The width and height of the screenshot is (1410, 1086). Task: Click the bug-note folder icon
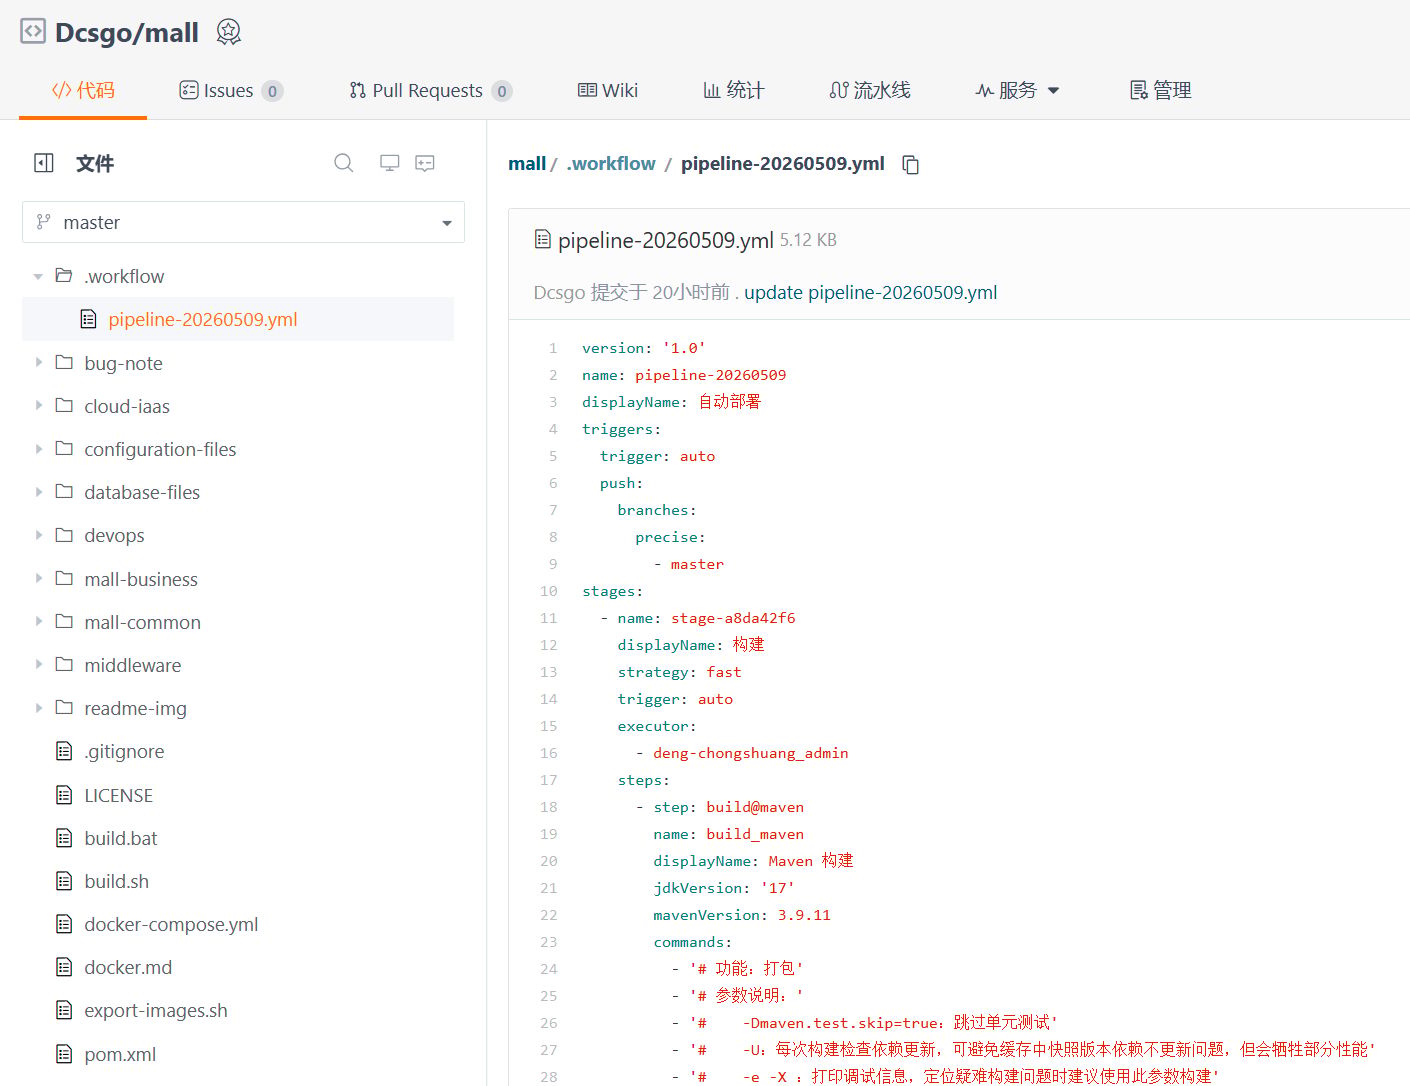pos(64,362)
